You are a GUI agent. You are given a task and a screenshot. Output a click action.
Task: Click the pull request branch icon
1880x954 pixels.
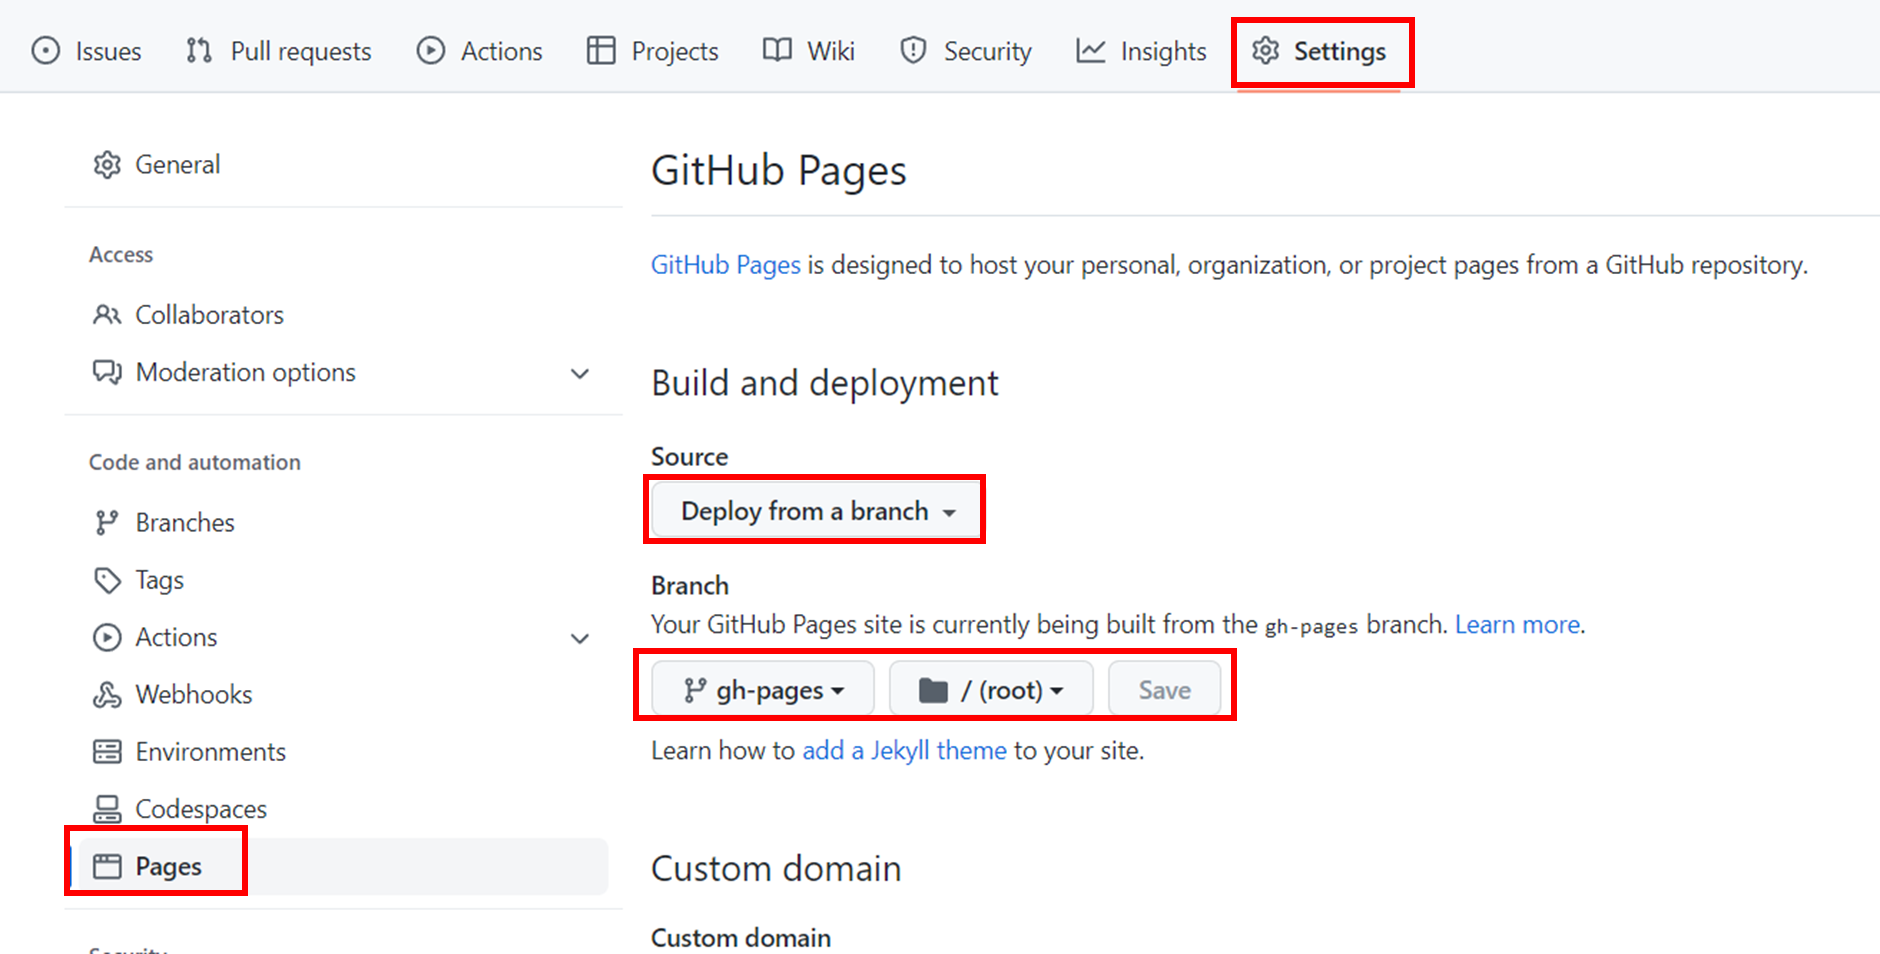pyautogui.click(x=199, y=50)
